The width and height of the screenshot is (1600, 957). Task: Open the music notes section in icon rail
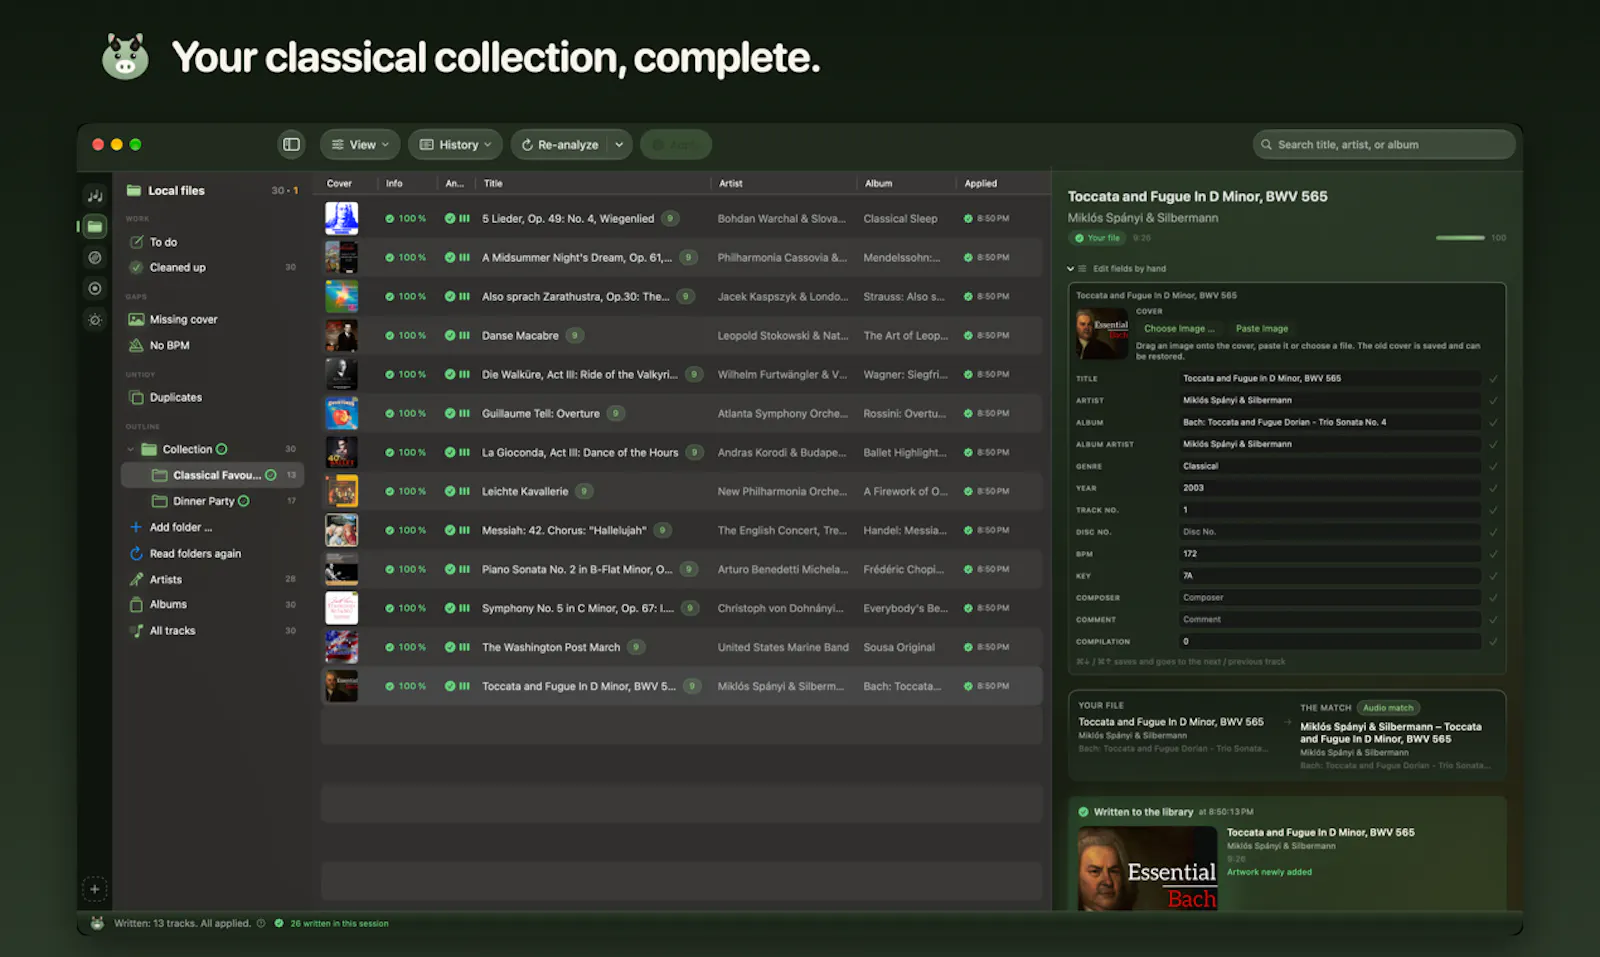point(95,195)
